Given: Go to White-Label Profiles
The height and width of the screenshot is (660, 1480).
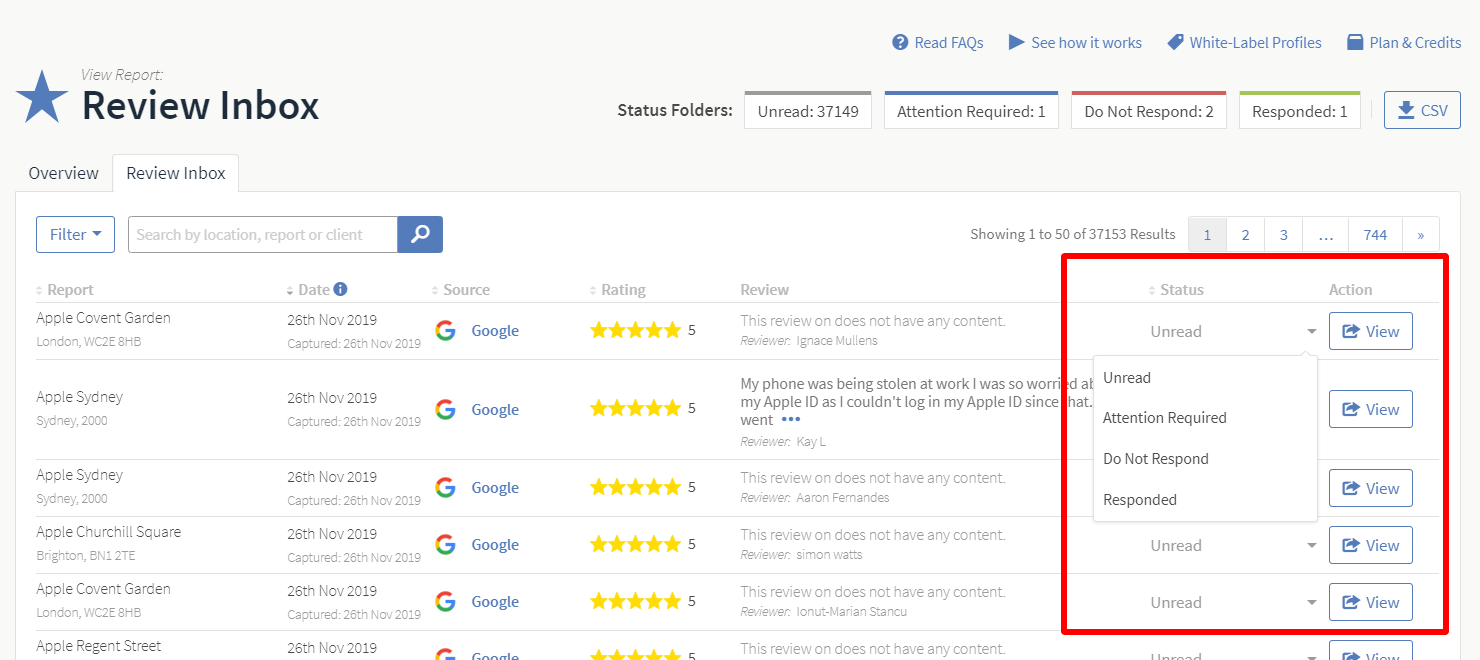Looking at the screenshot, I should pos(1244,42).
